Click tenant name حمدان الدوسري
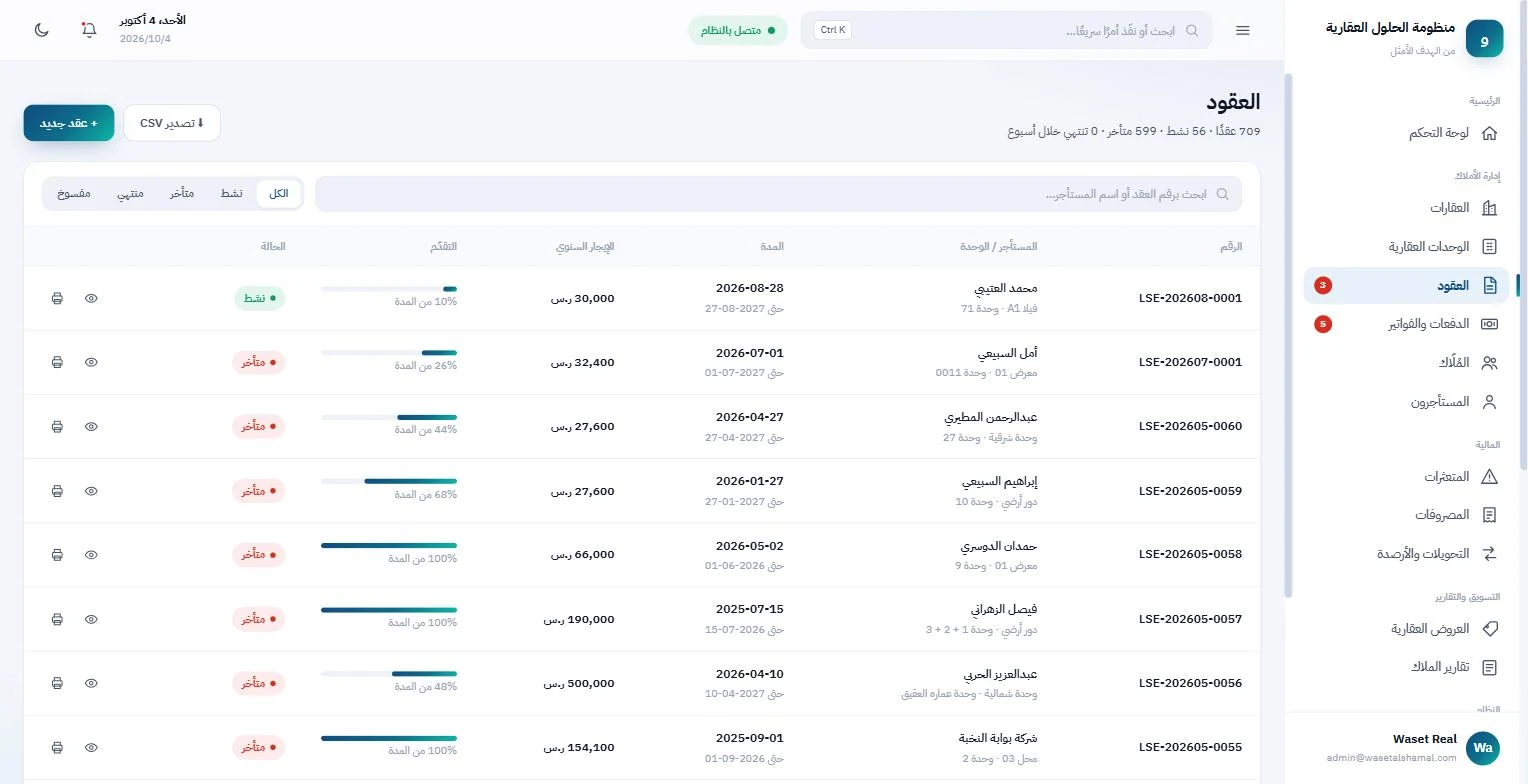1528x784 pixels. tap(998, 547)
